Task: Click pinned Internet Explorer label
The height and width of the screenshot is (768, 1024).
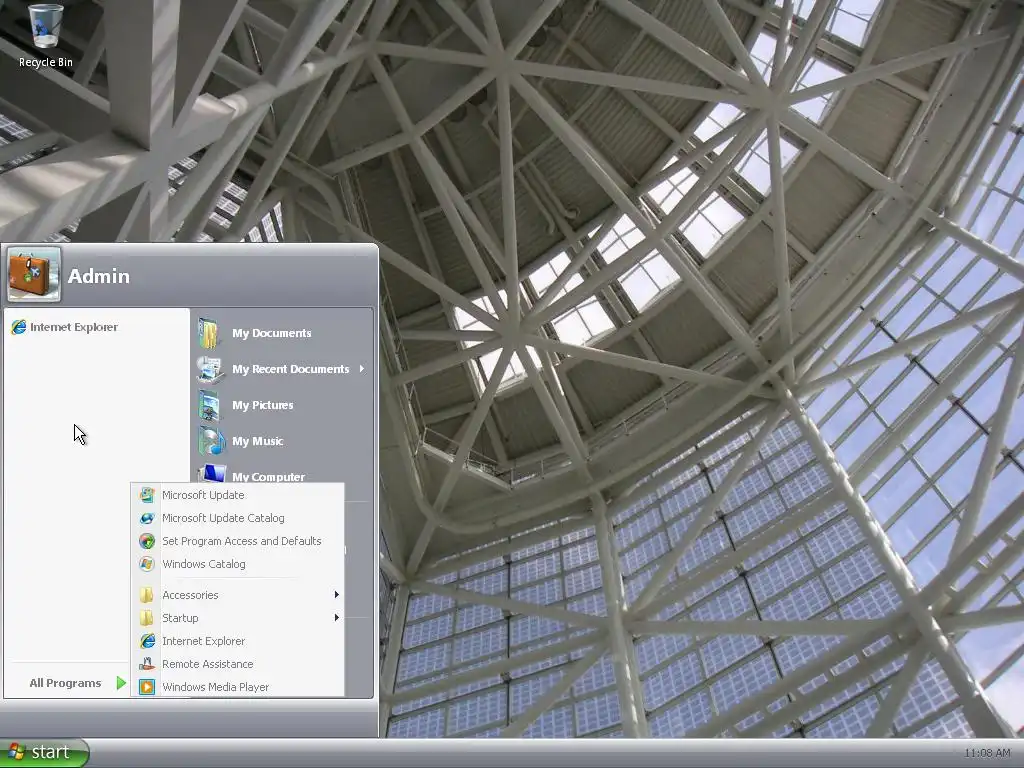Action: pyautogui.click(x=74, y=327)
